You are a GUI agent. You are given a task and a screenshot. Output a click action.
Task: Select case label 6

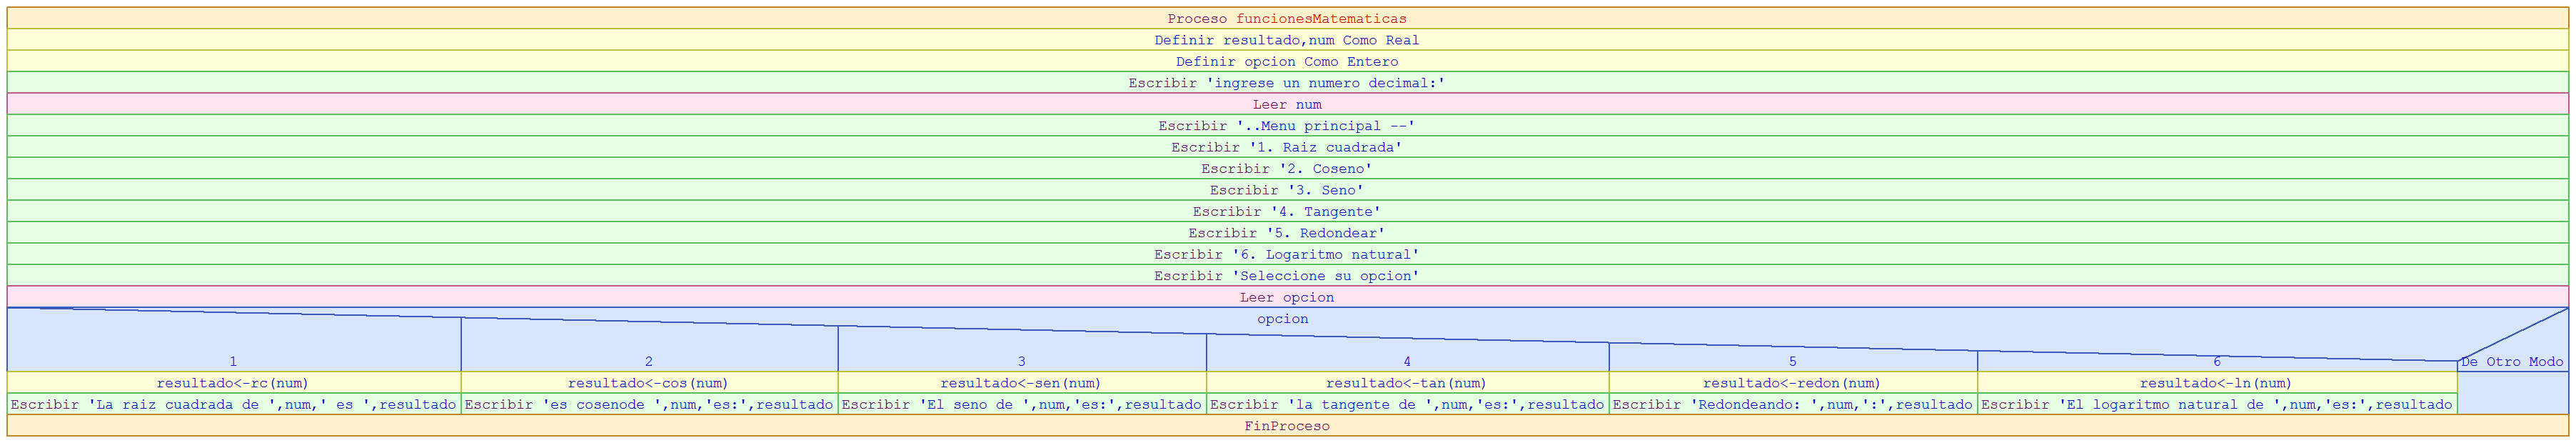pos(2217,362)
